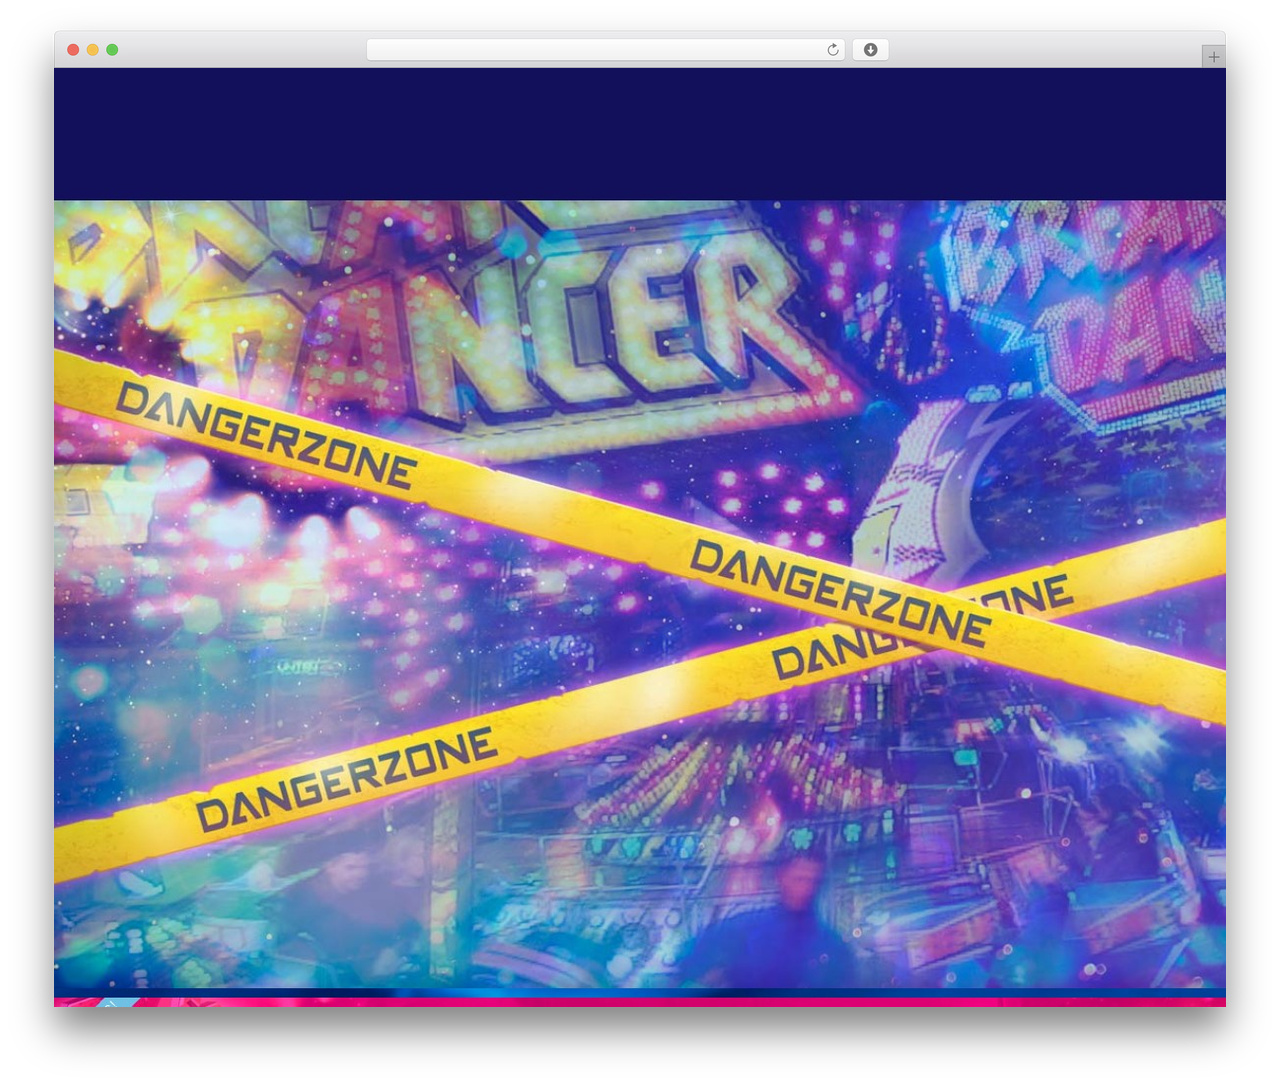Click the reload page icon
Viewport: 1280px width, 1084px height.
tap(832, 50)
